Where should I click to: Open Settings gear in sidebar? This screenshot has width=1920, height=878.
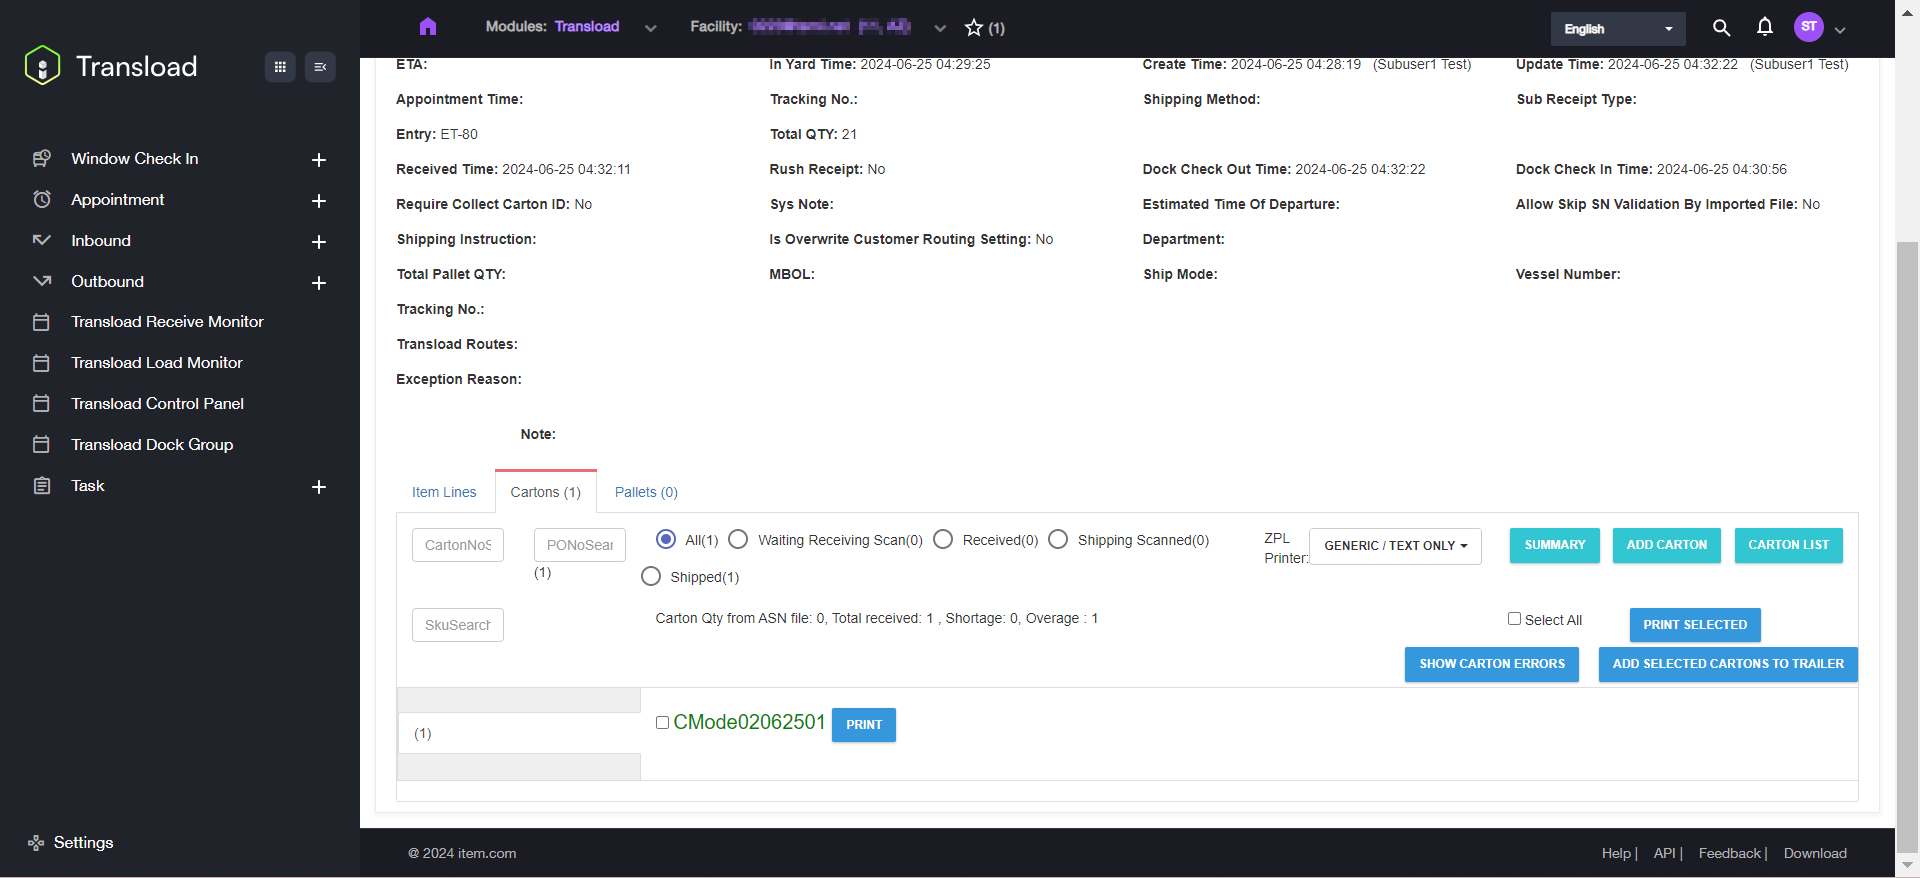(37, 843)
